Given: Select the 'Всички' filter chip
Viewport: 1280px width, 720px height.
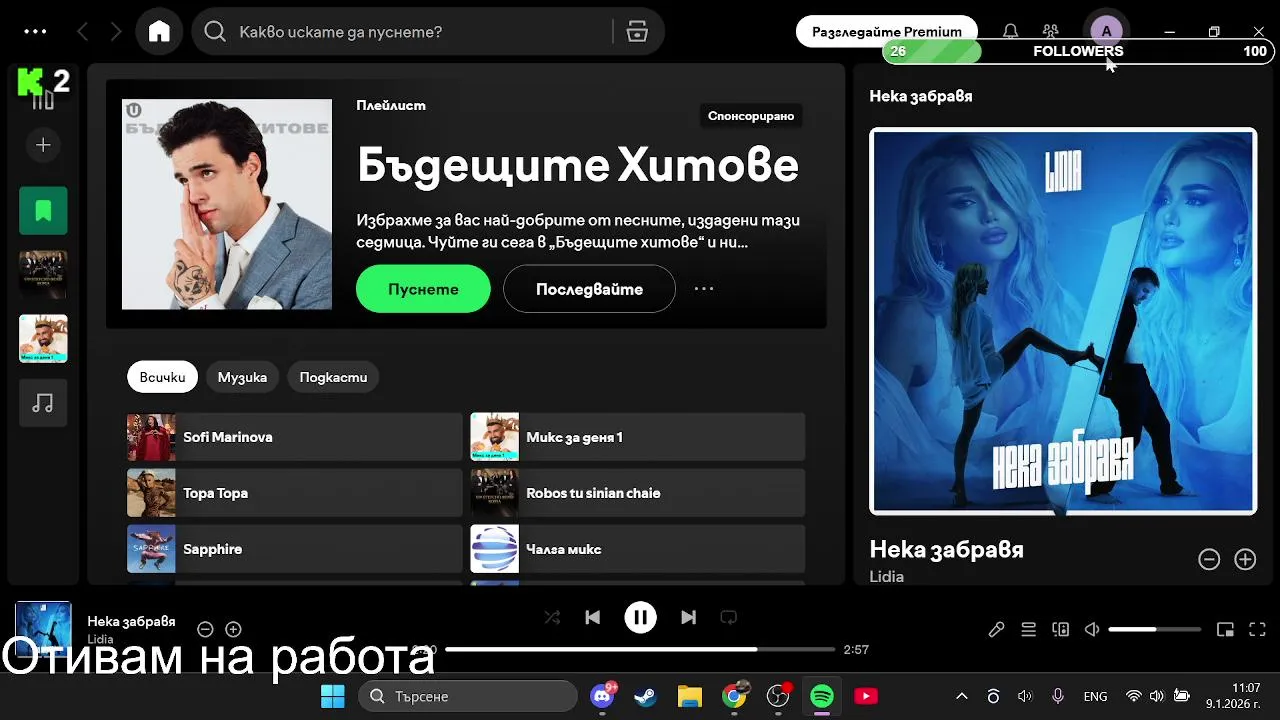Looking at the screenshot, I should coord(162,377).
